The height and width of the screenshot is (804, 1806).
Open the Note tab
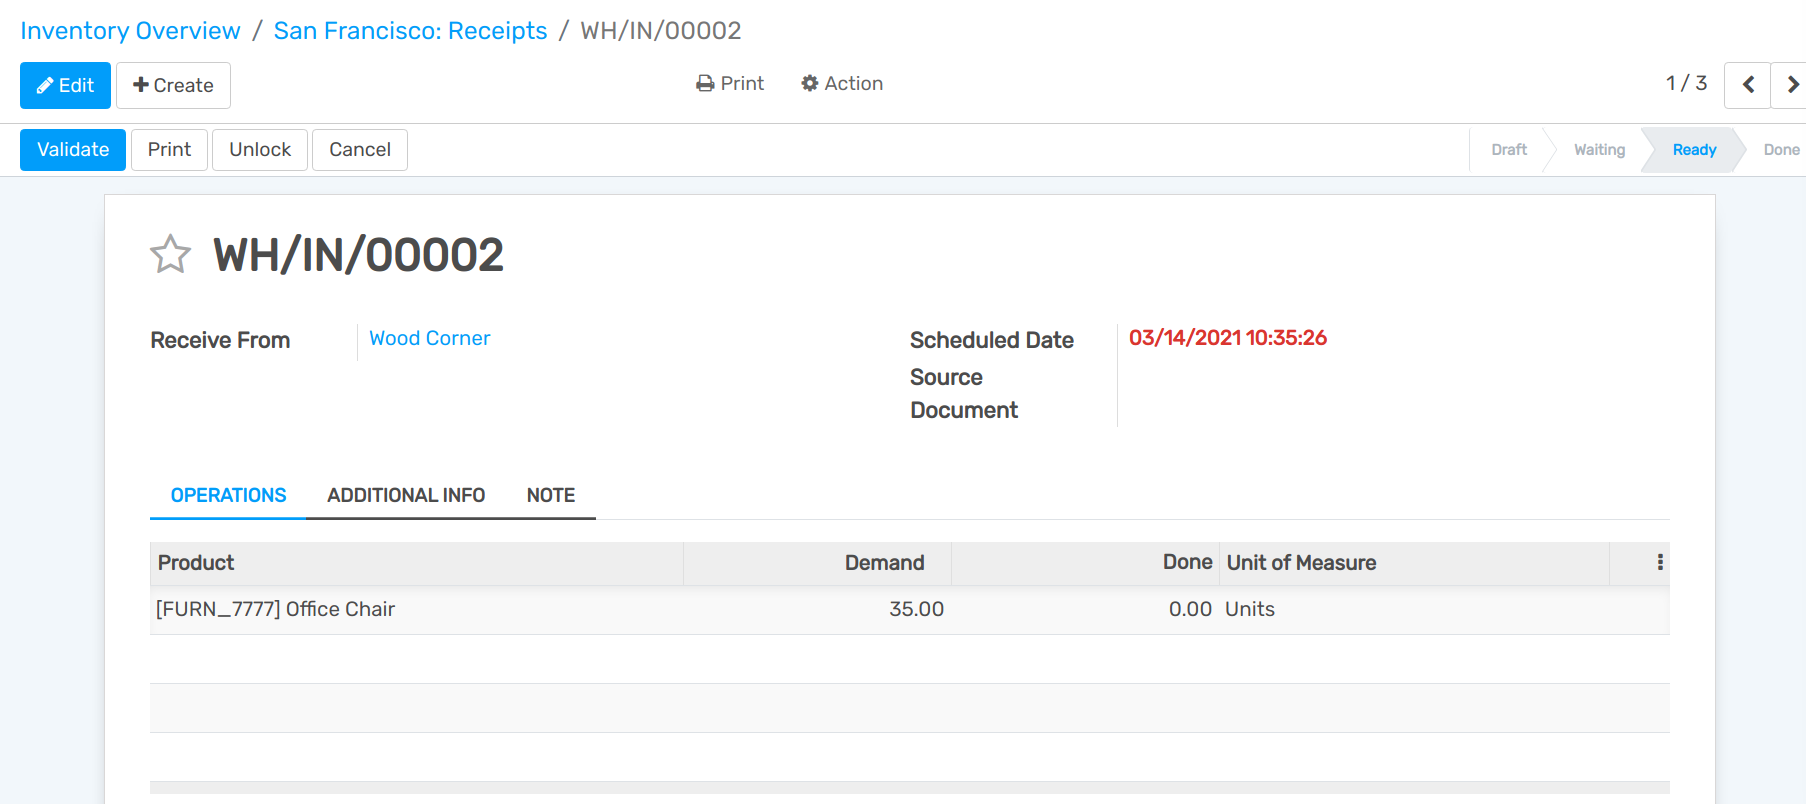pyautogui.click(x=551, y=495)
